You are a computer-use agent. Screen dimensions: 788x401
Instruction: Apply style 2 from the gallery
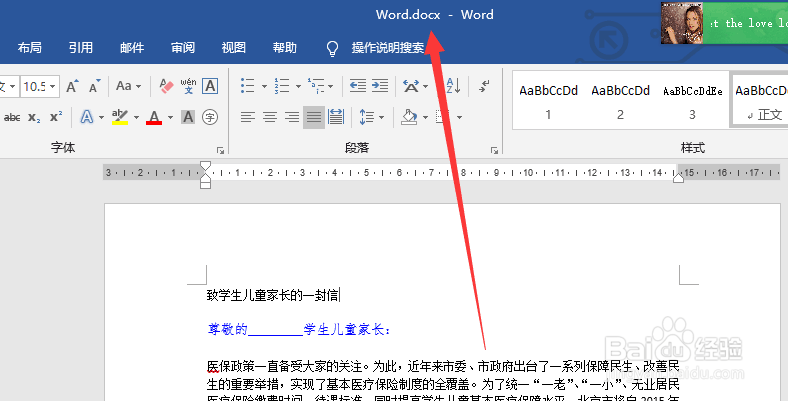(620, 101)
